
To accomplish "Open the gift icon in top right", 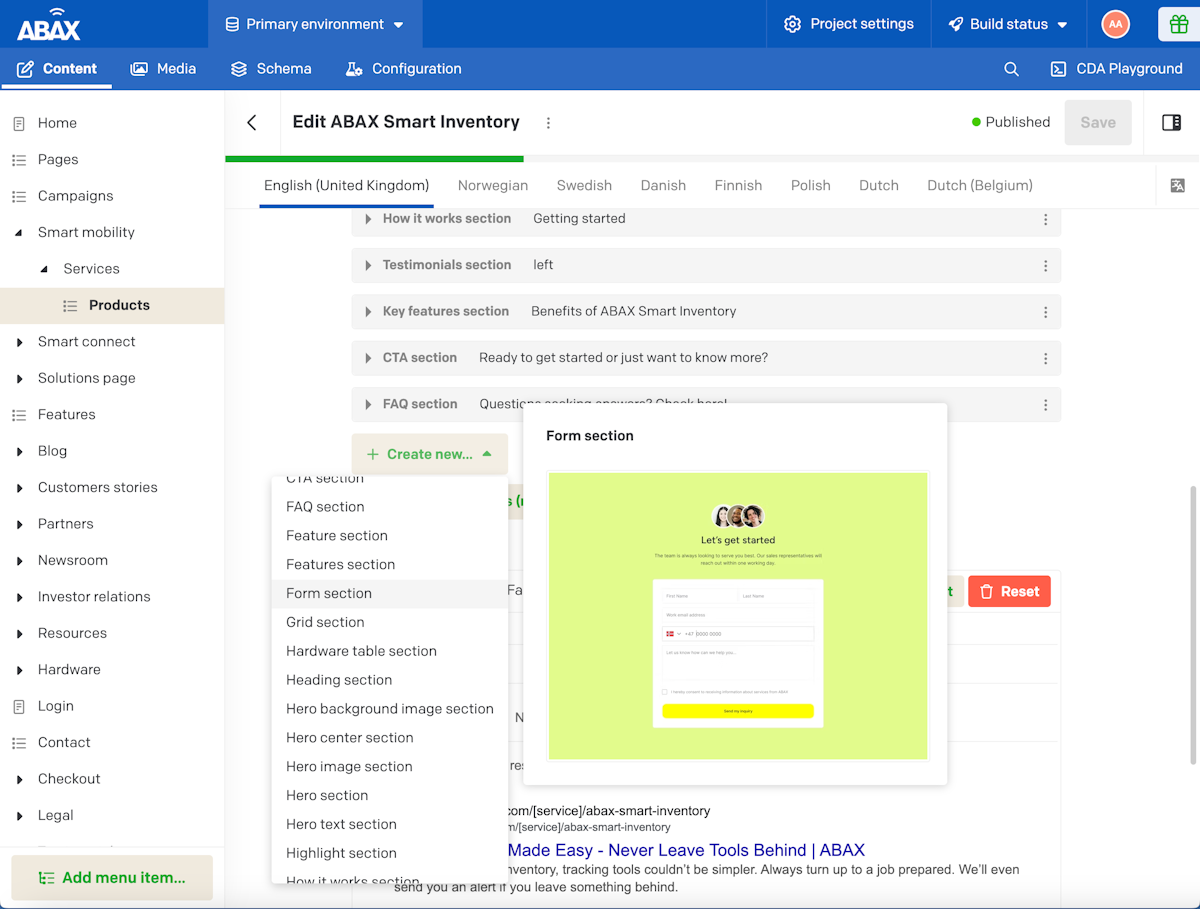I will tap(1179, 24).
